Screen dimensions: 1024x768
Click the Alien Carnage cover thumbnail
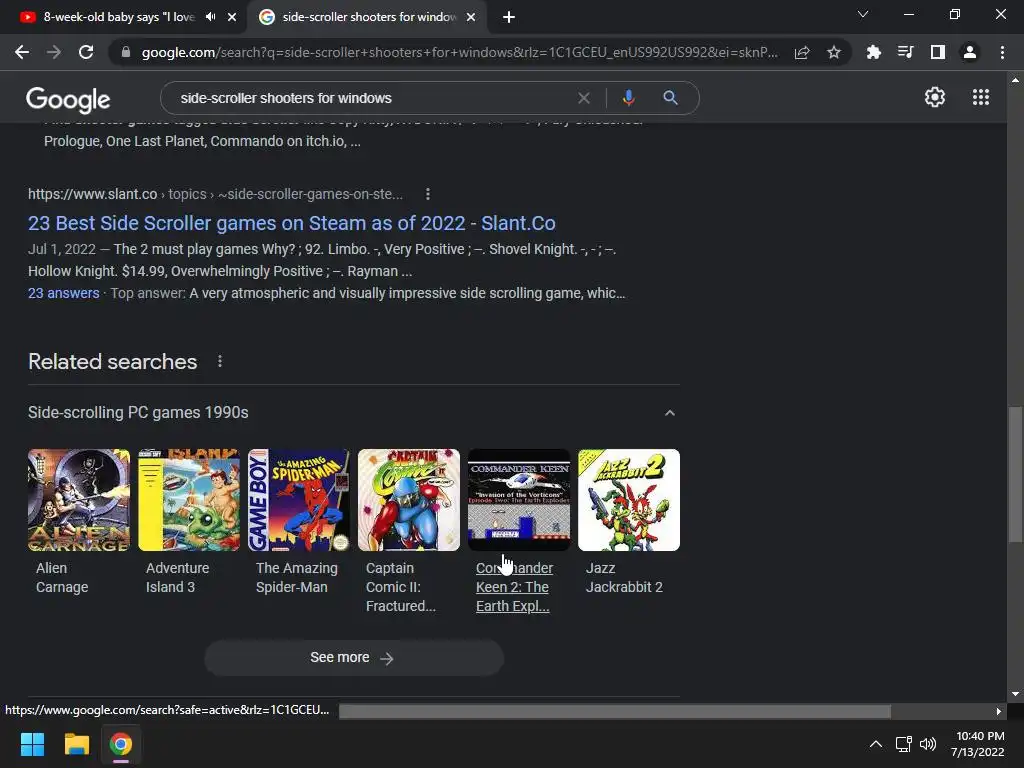coord(79,500)
